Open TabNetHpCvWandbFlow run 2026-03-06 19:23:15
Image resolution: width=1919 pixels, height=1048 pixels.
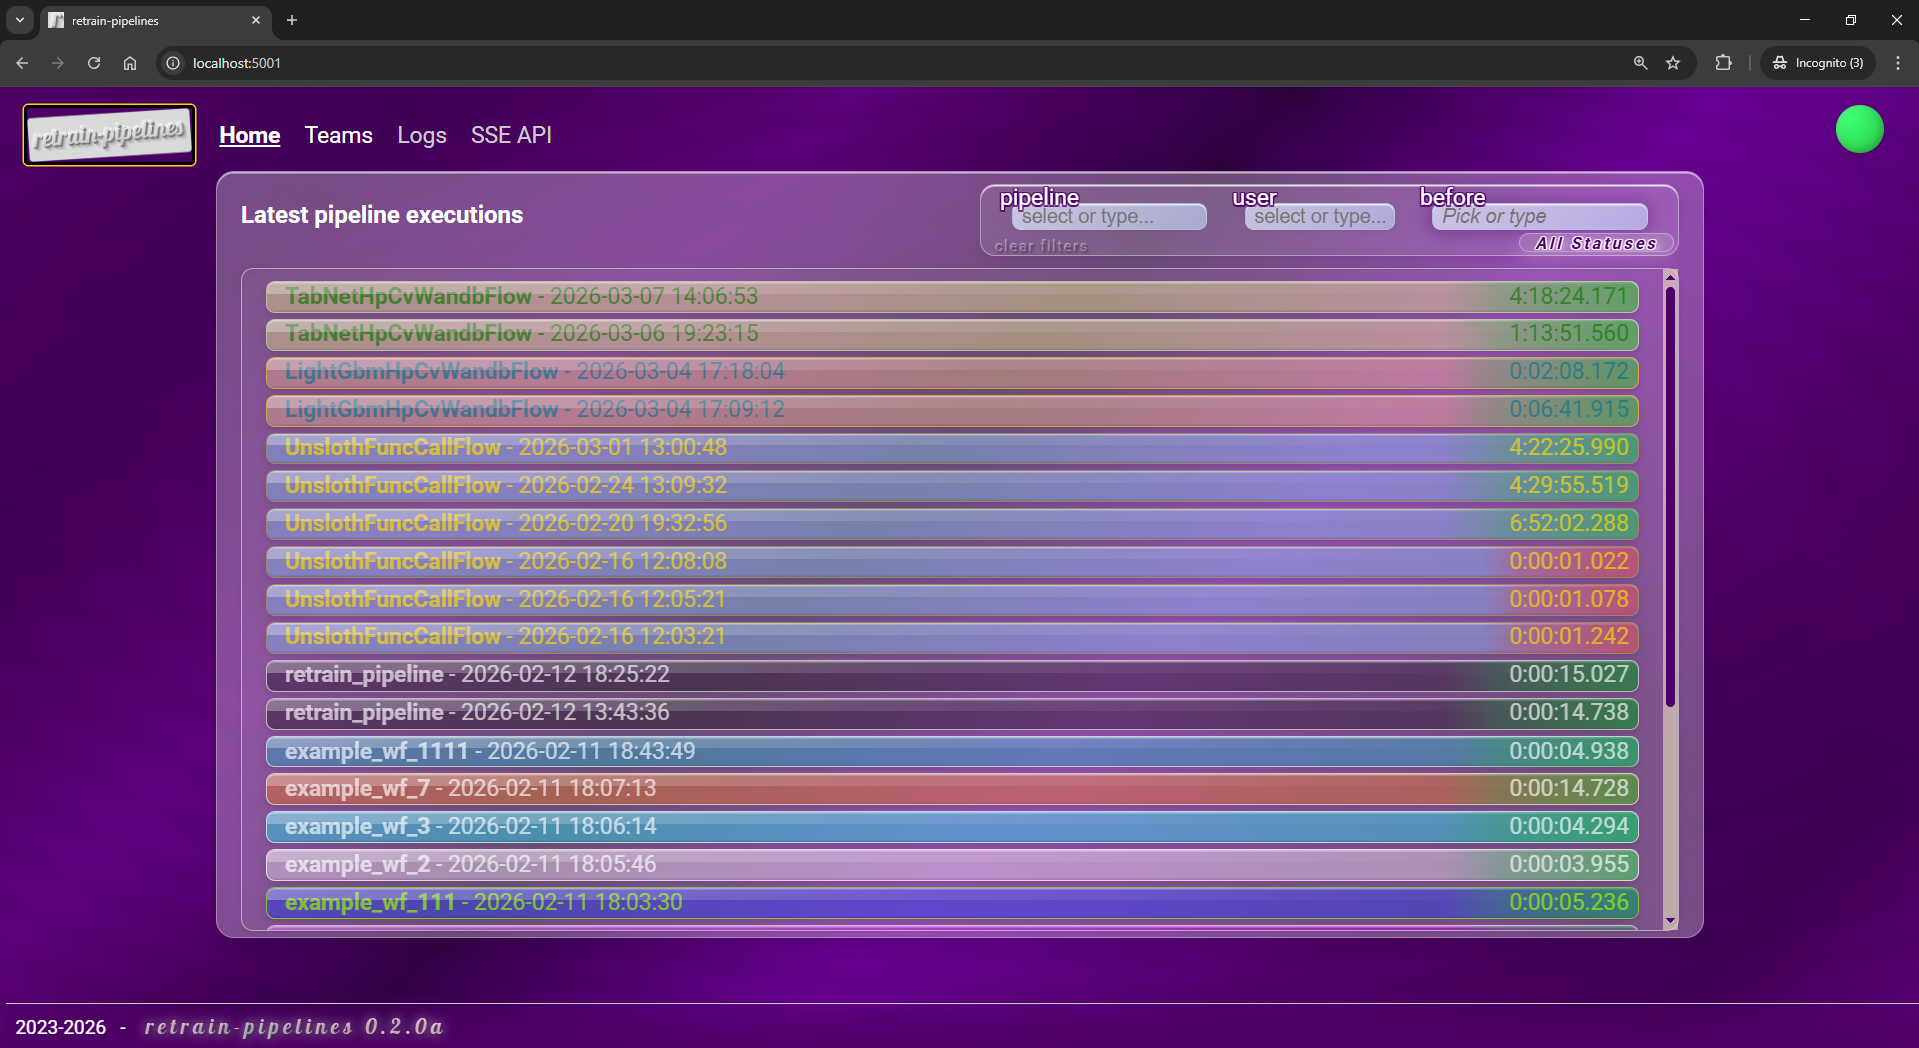click(952, 334)
